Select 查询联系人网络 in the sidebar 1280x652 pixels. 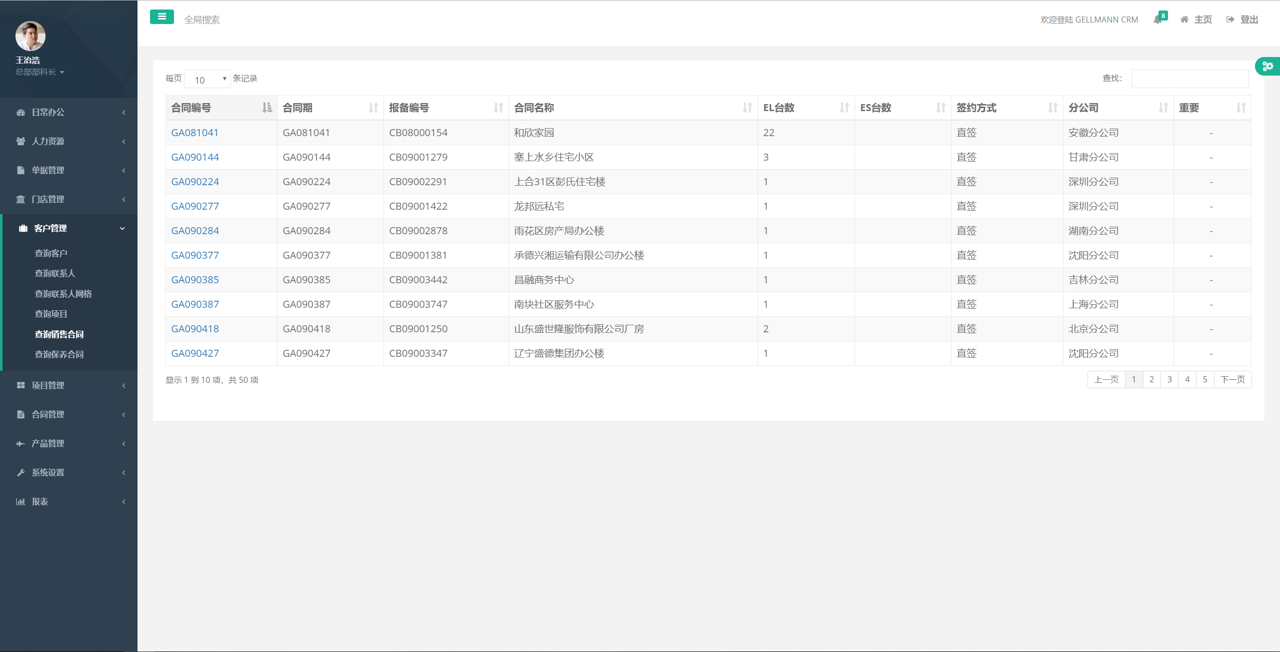[63, 294]
